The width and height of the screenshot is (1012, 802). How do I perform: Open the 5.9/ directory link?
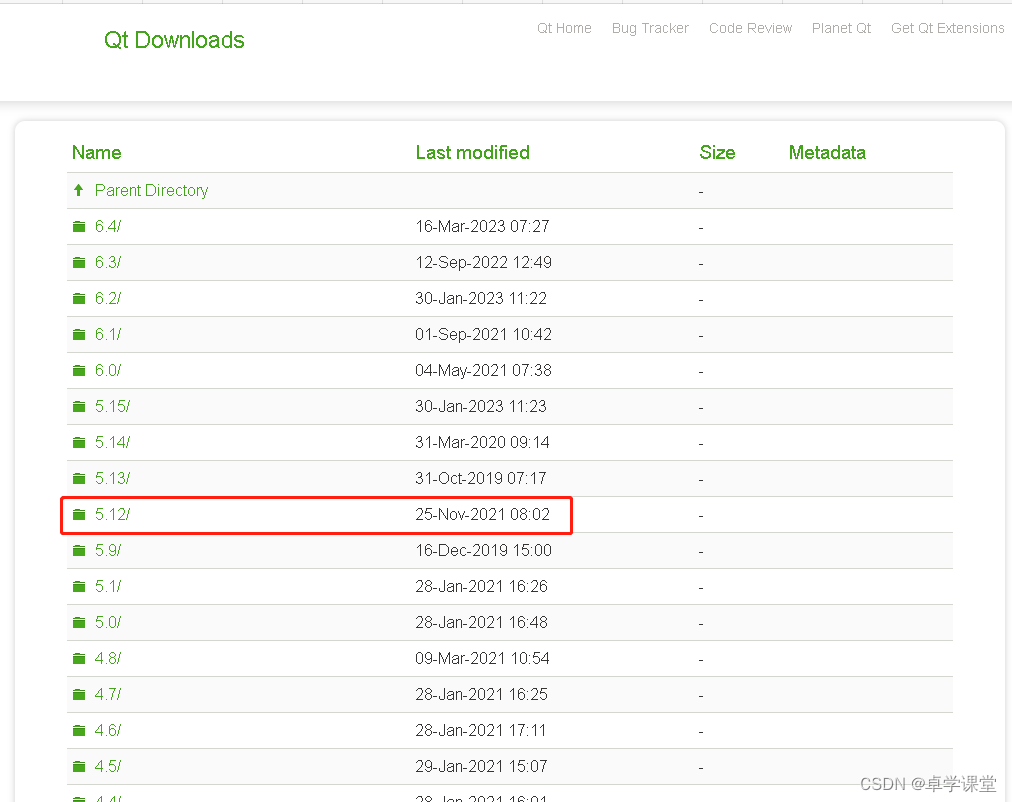pyautogui.click(x=108, y=551)
